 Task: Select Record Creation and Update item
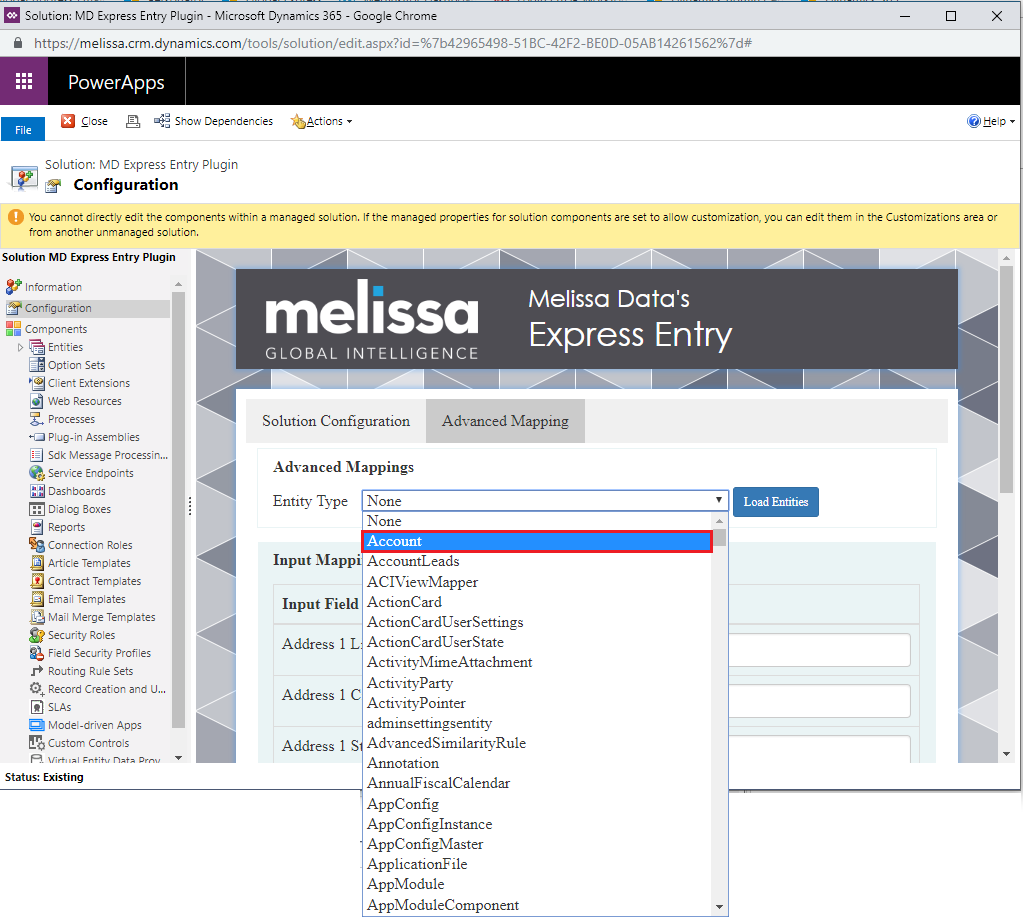click(x=106, y=689)
